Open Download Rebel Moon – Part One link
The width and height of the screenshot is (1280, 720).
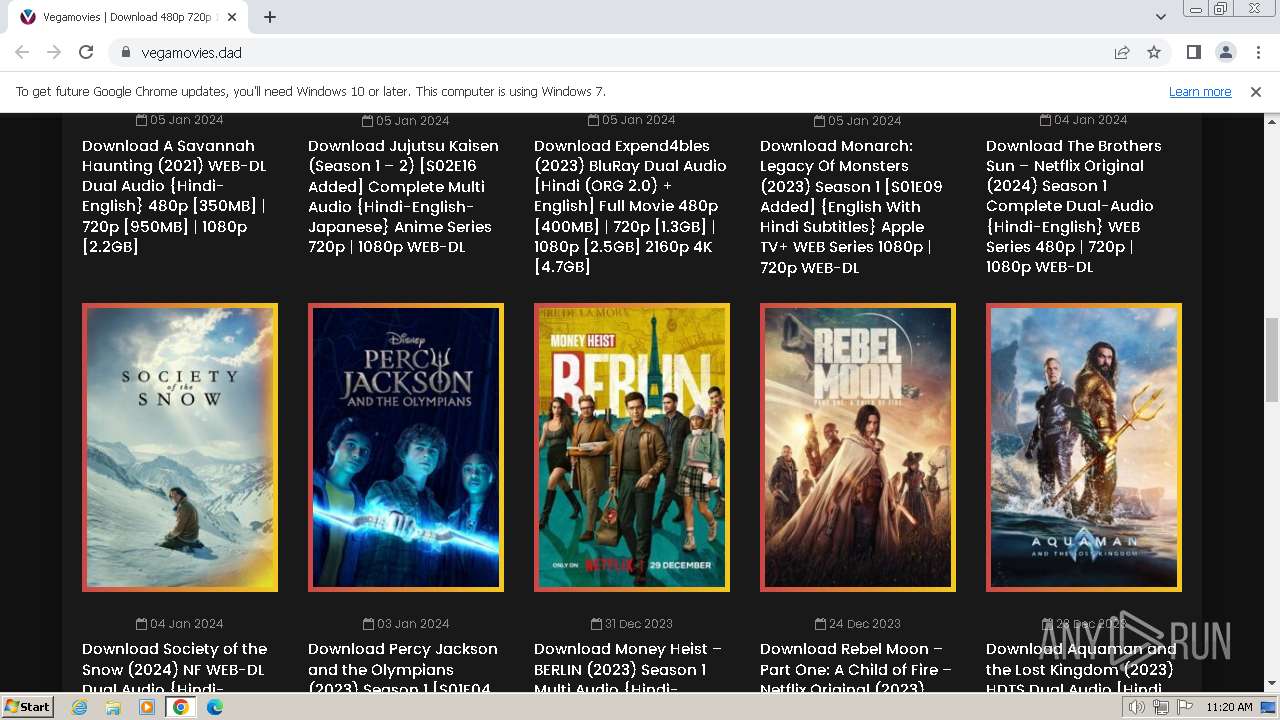[857, 668]
